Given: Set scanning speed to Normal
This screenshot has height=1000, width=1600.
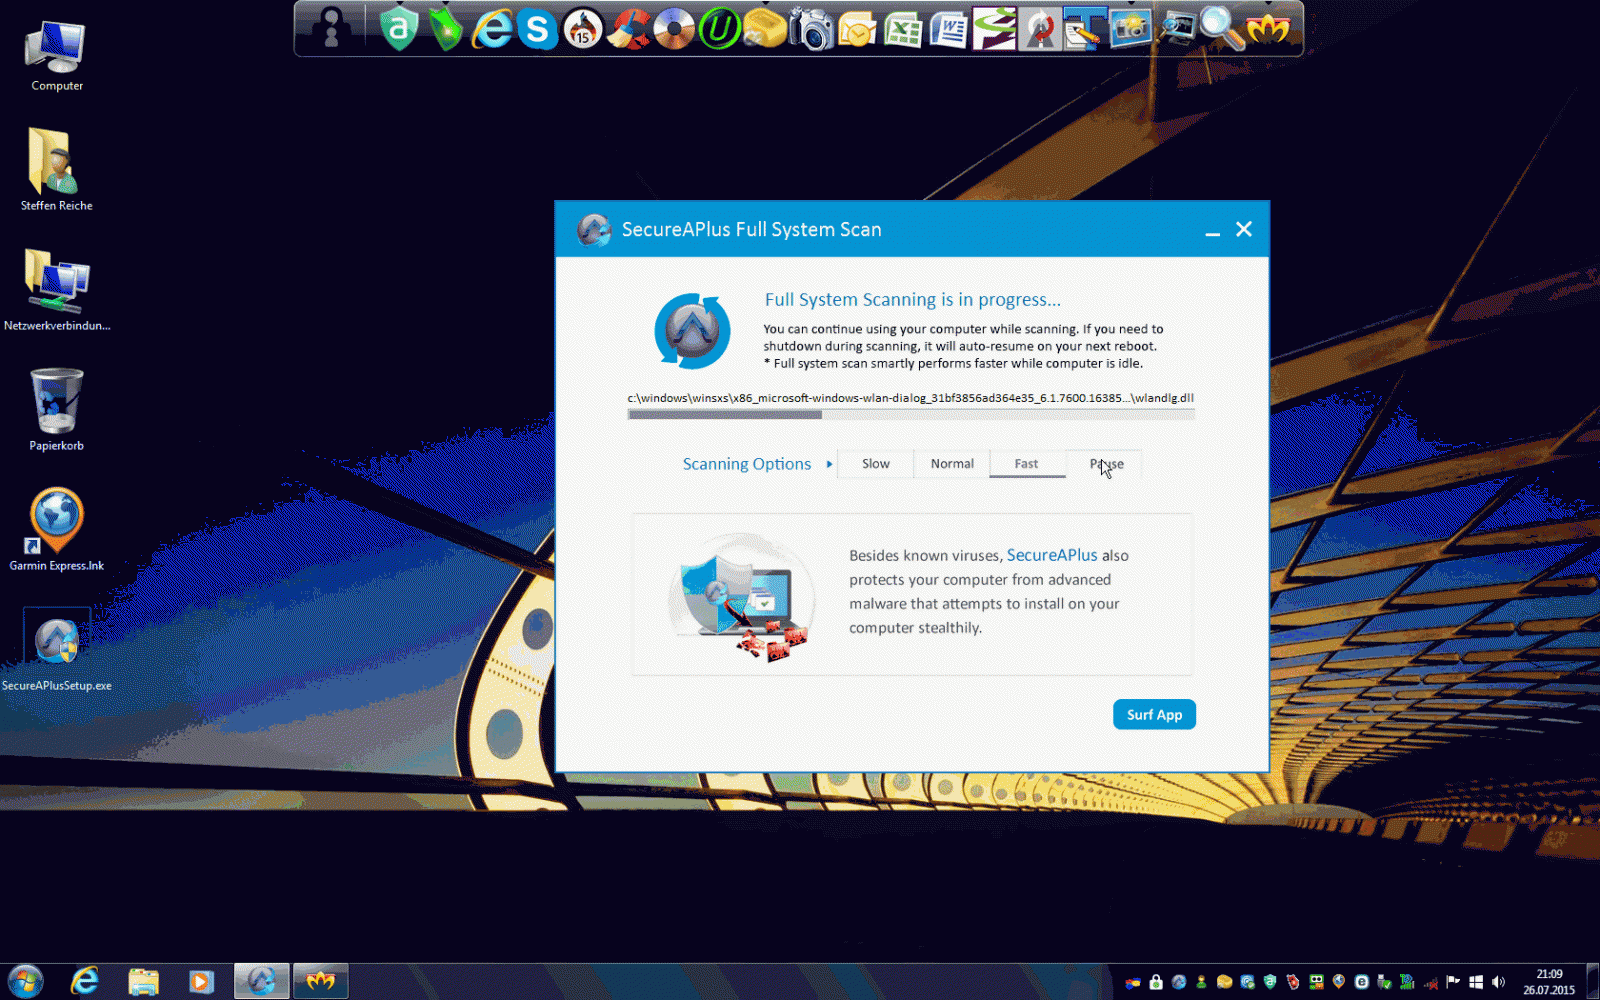Looking at the screenshot, I should [951, 464].
